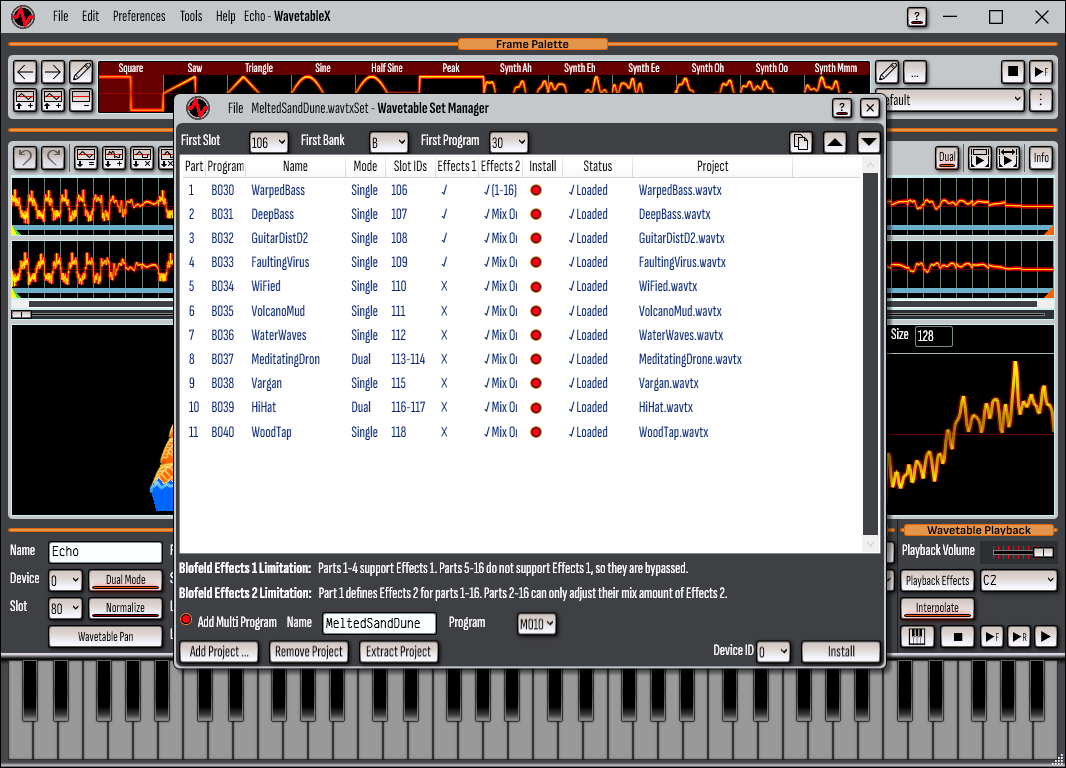Toggle Effects 1 check for GuitarDistD2
This screenshot has width=1066, height=768.
point(444,239)
